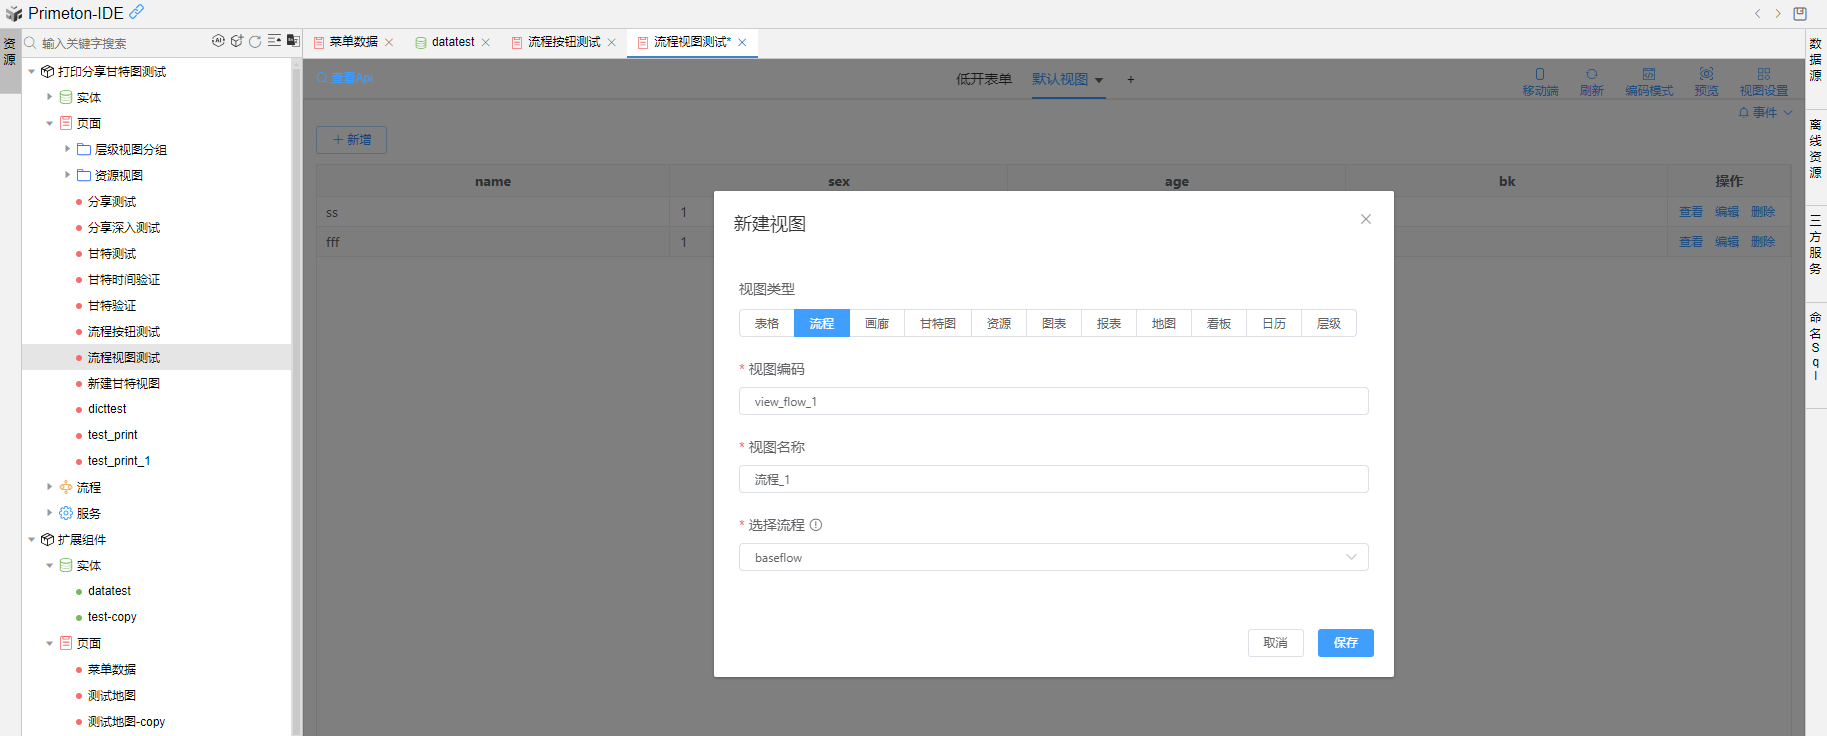This screenshot has height=736, width=1827.
Task: Click the AI assistant icon in resource toolbar
Action: click(218, 41)
